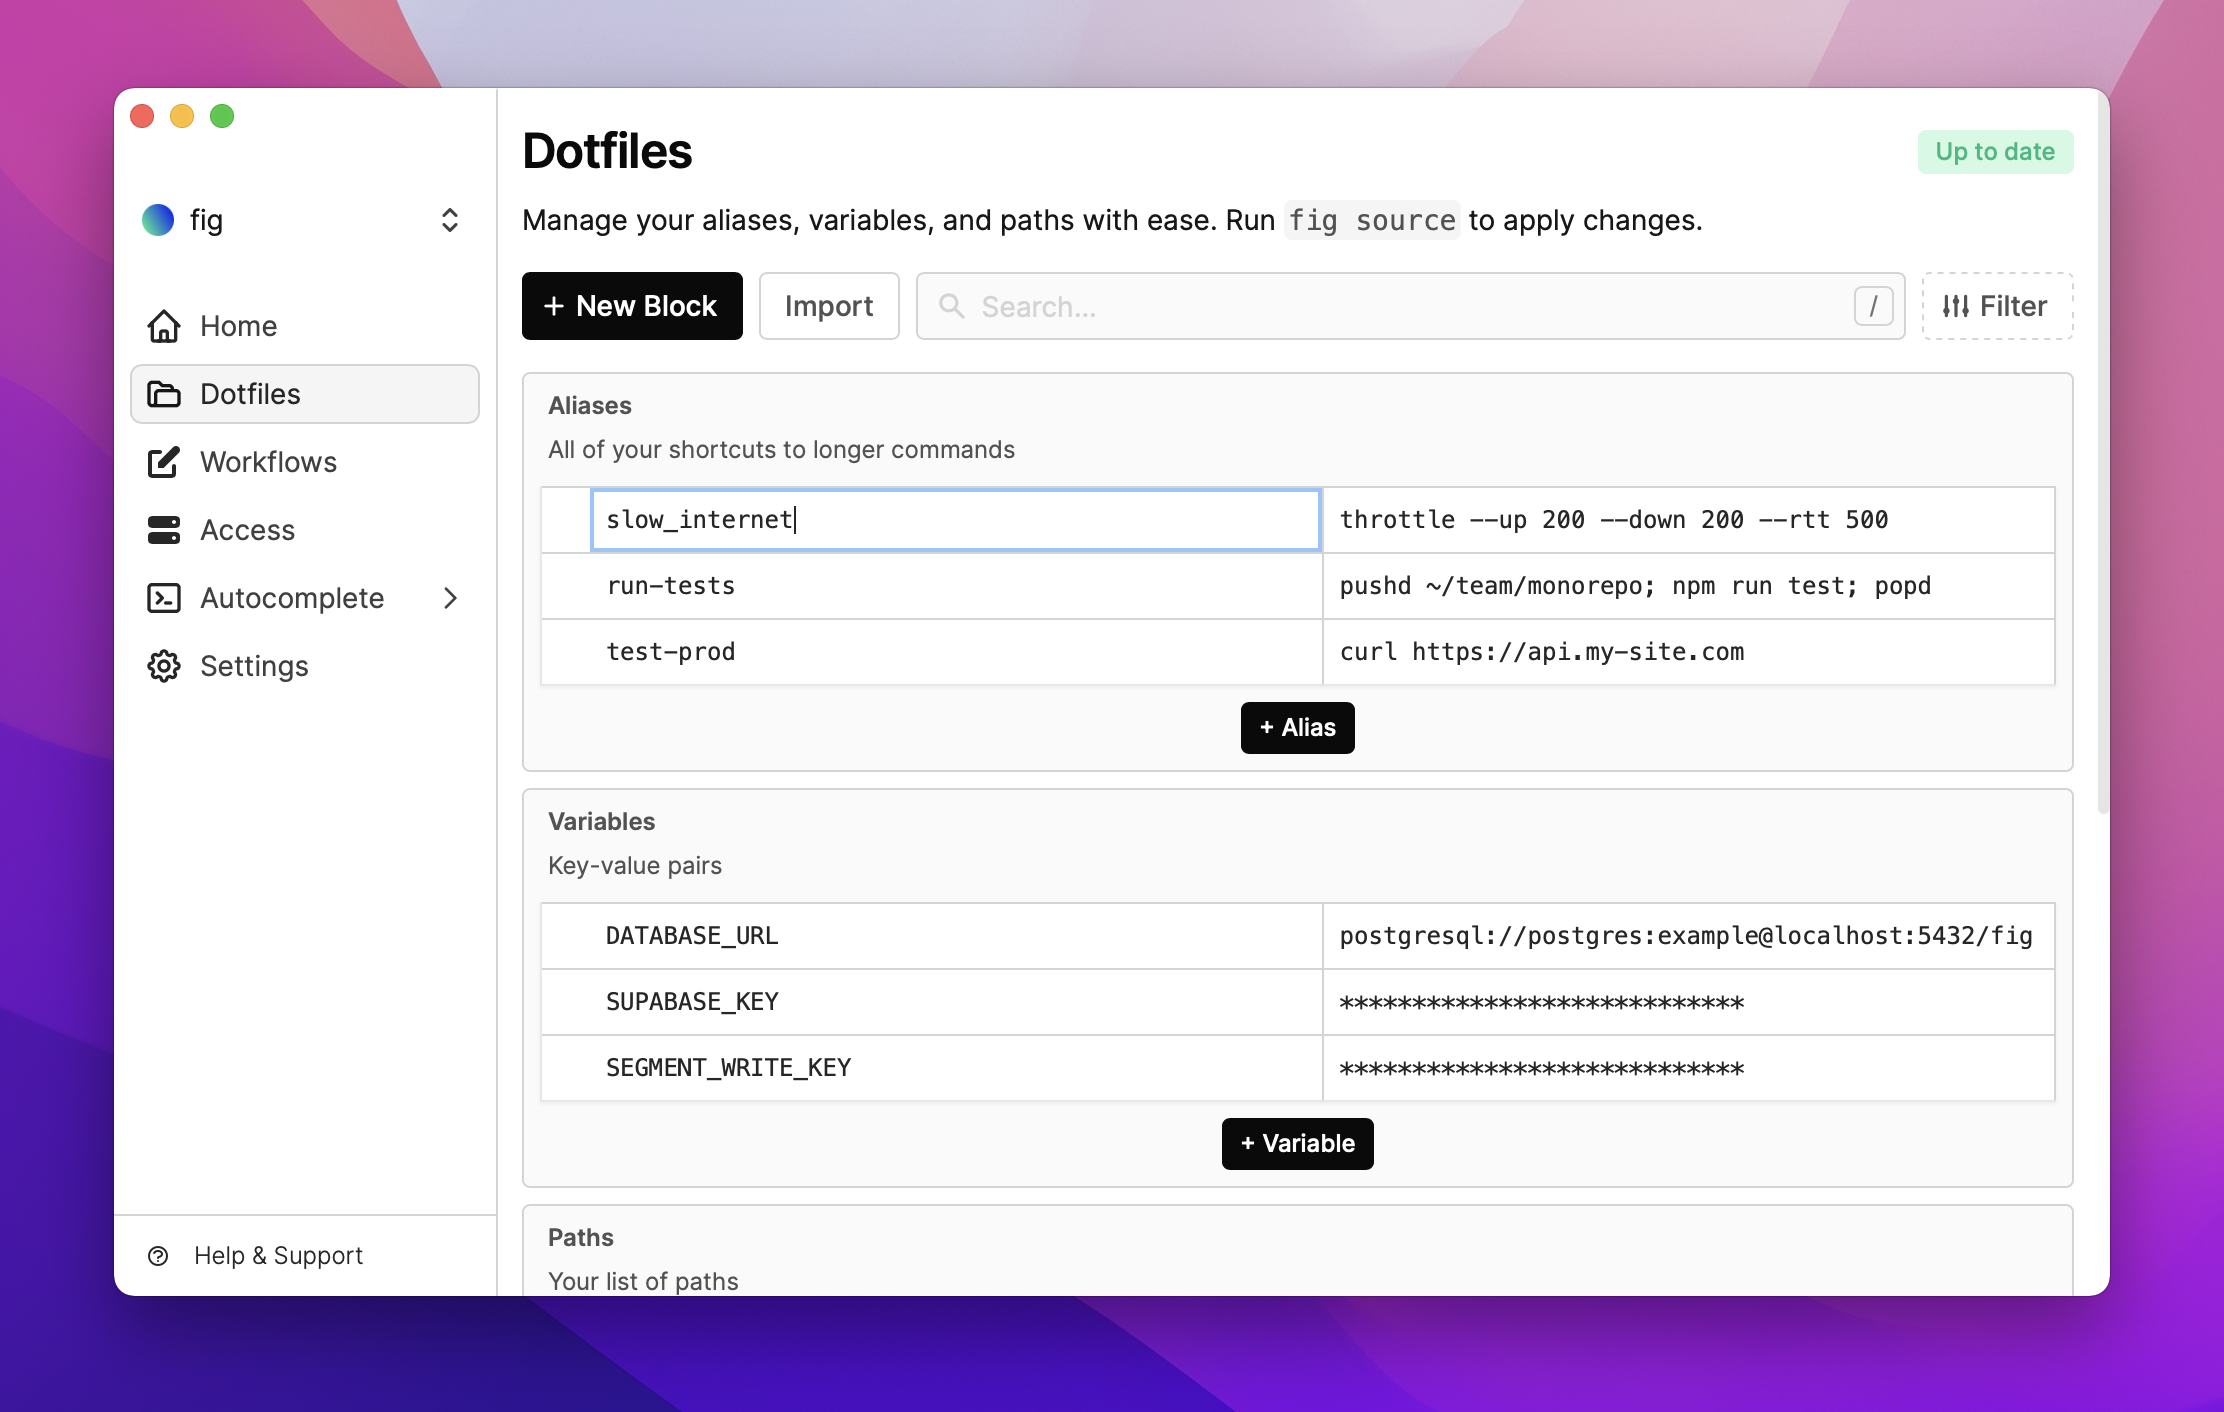Select the run-tests alias name
Image resolution: width=2224 pixels, height=1412 pixels.
[955, 586]
